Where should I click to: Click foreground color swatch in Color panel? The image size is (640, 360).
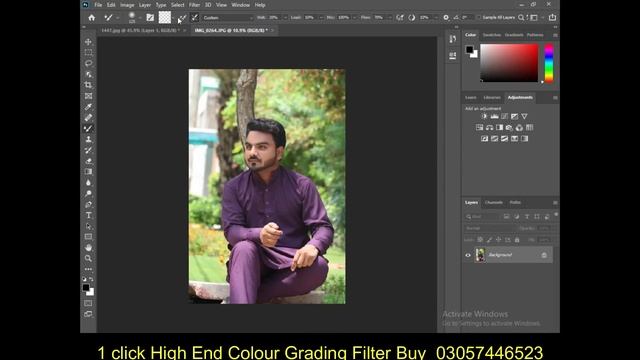click(x=469, y=49)
